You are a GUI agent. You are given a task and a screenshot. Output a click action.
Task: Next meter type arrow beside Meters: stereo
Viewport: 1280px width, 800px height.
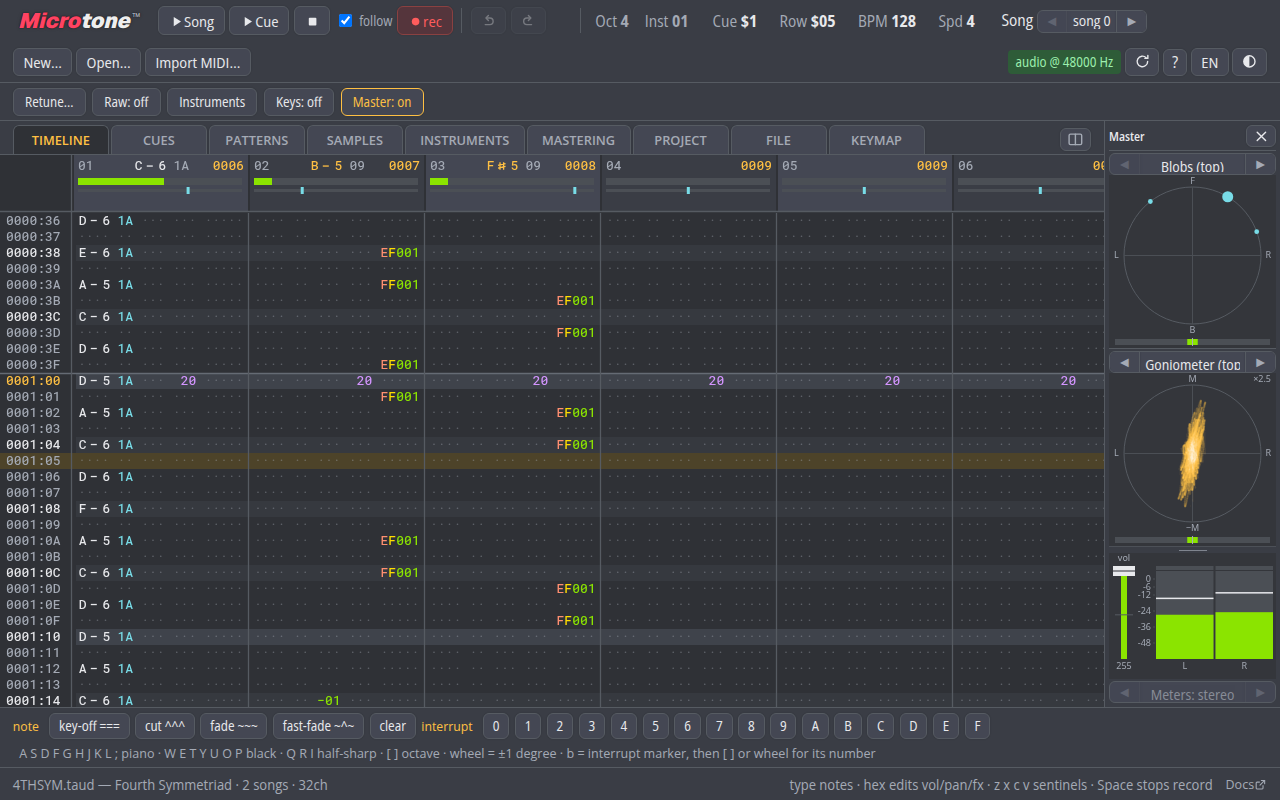[1261, 693]
